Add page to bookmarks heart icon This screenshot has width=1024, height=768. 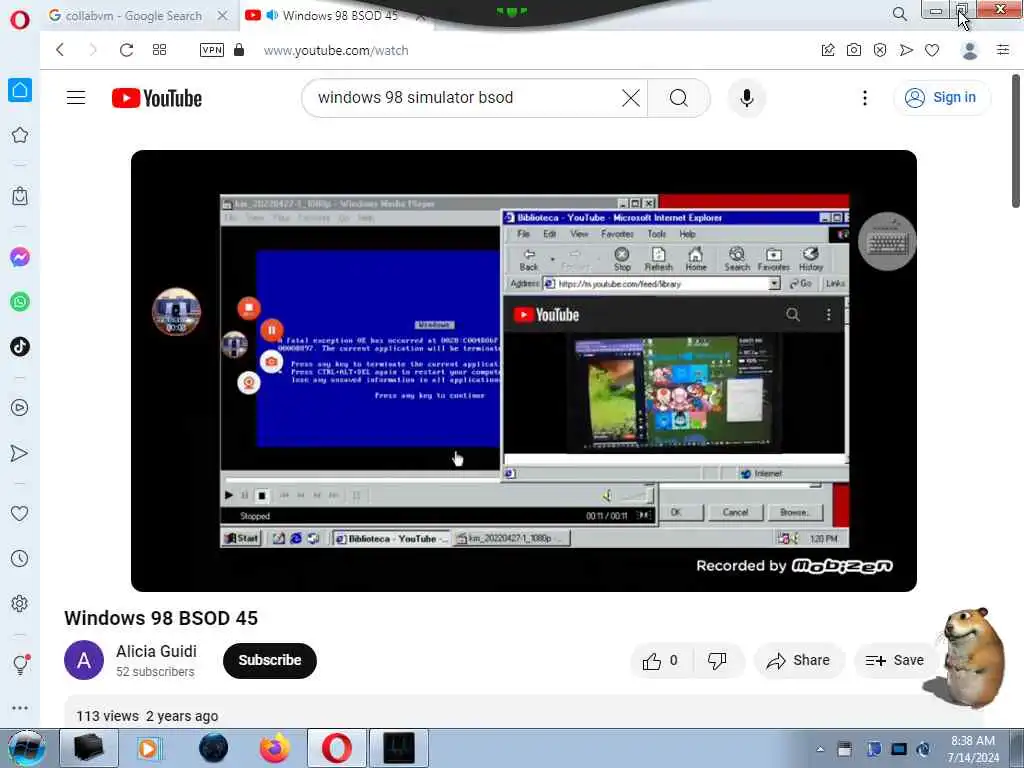[x=932, y=50]
